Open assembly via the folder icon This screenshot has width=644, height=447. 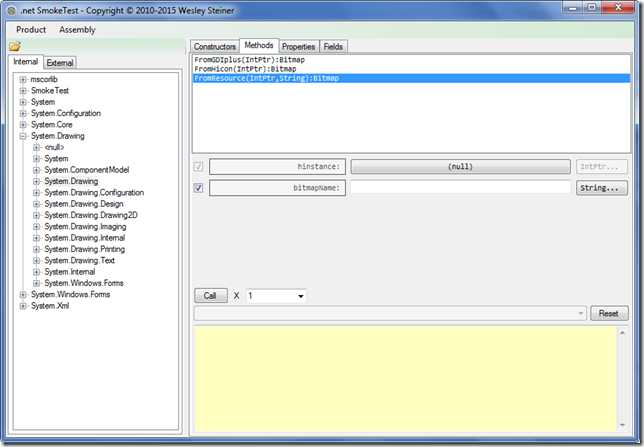click(x=15, y=46)
